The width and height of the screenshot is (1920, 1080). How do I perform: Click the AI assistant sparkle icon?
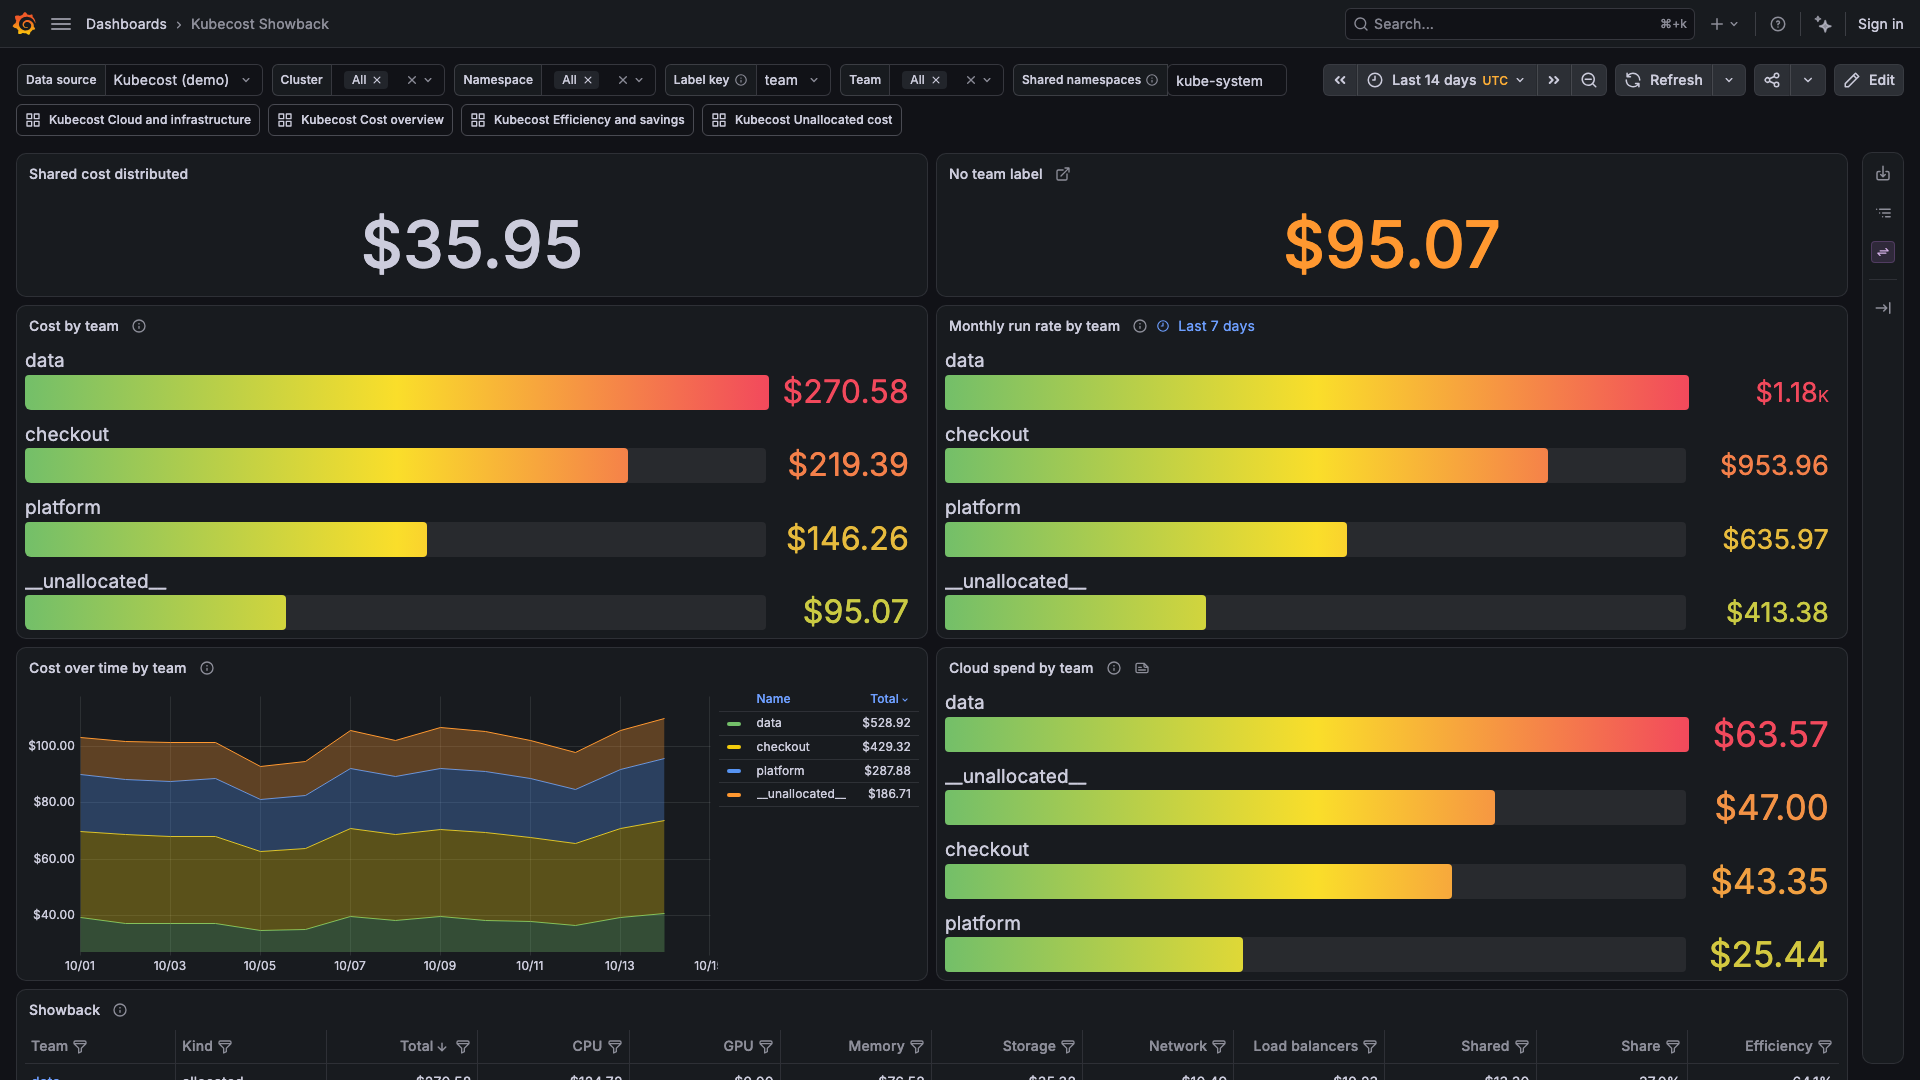coord(1823,24)
